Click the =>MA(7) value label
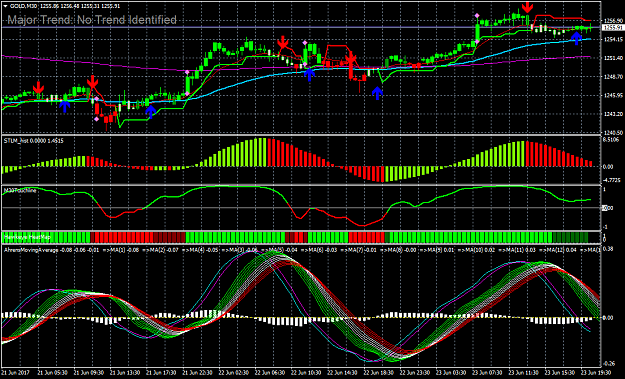Viewport: 625px width, 379px height. pyautogui.click(x=359, y=250)
